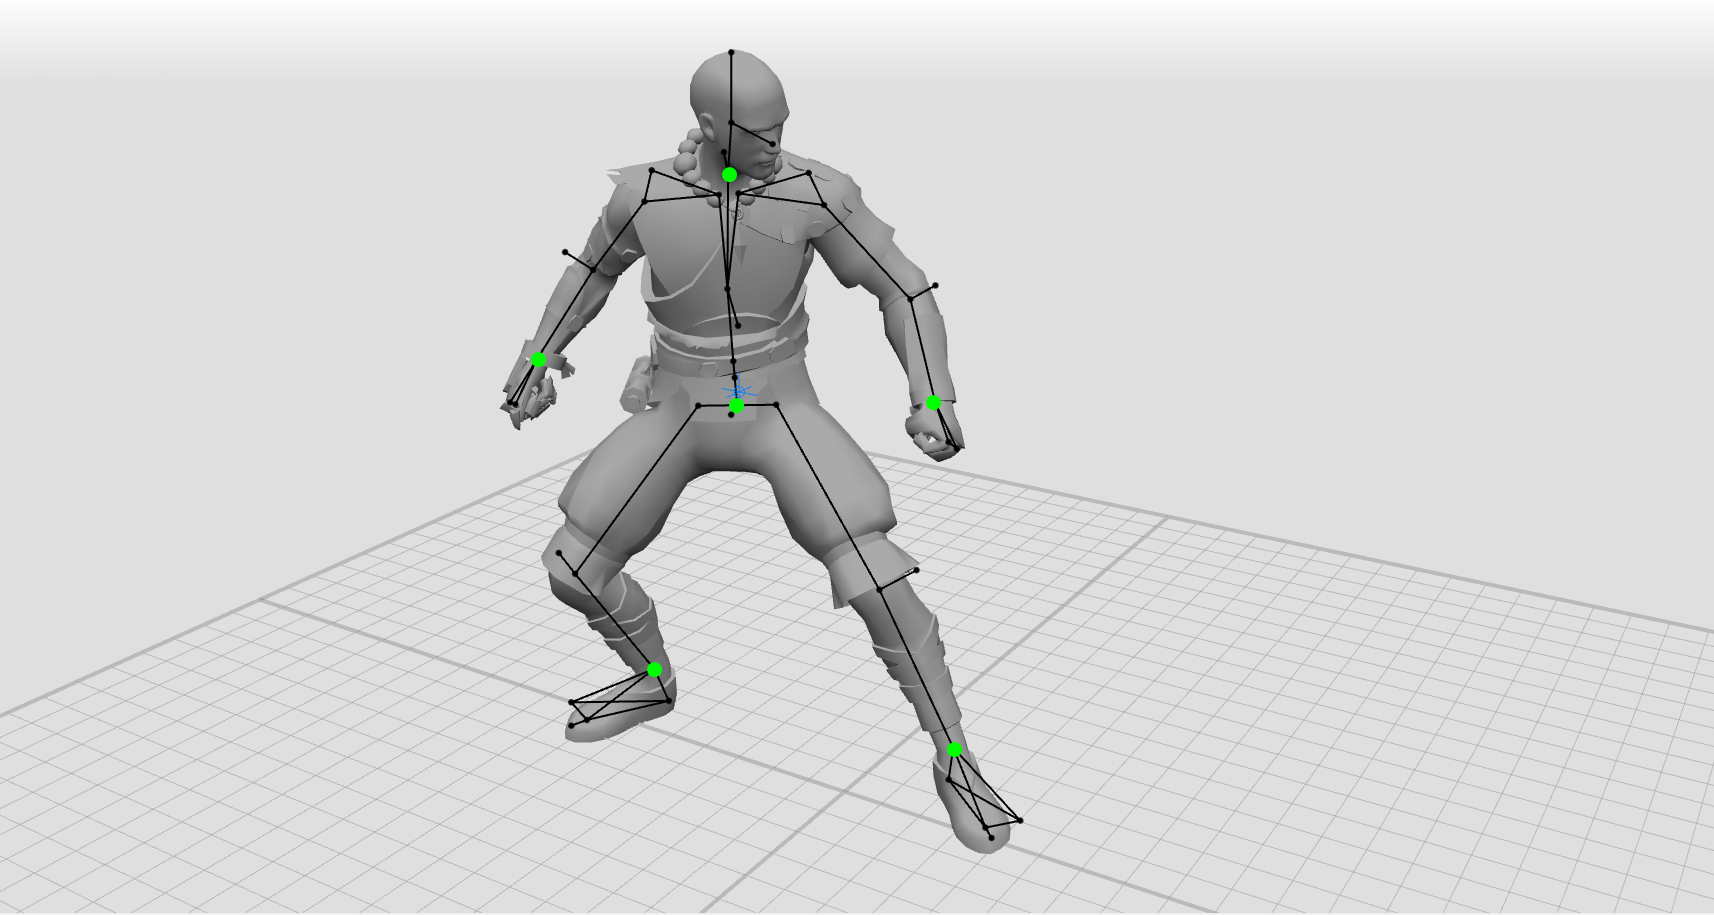Click the character's bead necklace
Image resolution: width=1714 pixels, height=915 pixels.
coord(688,160)
